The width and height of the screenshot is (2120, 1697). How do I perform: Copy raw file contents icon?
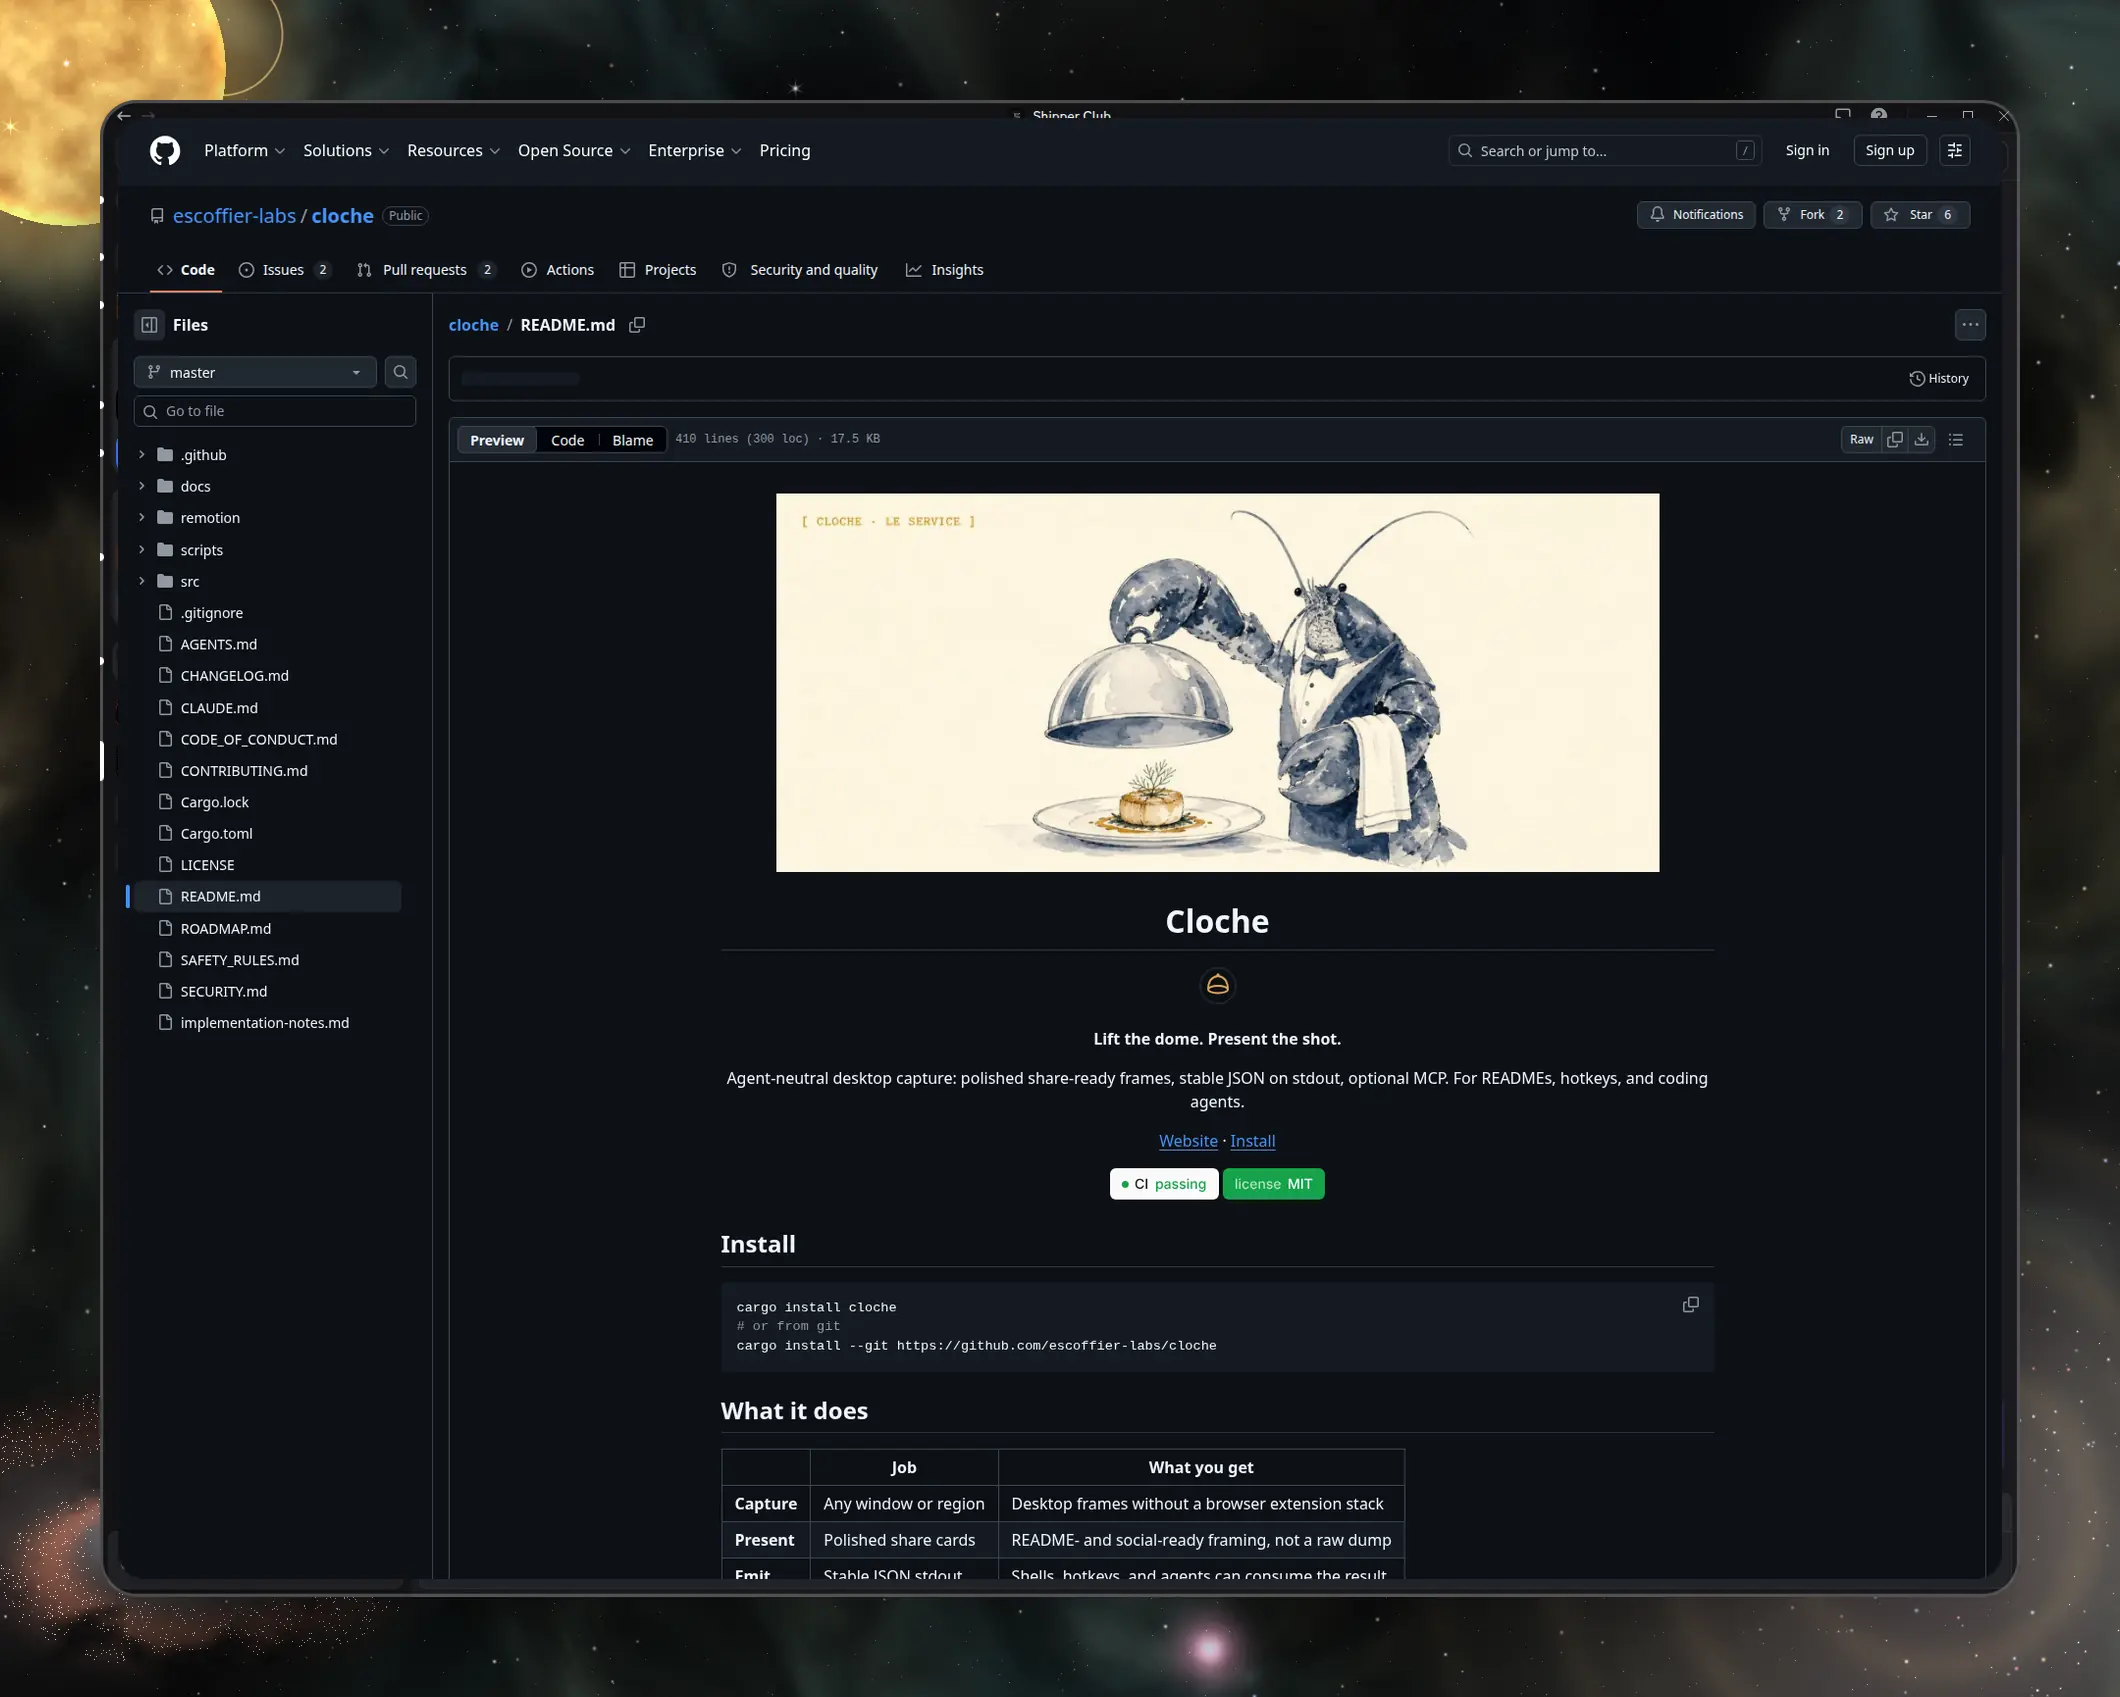pyautogui.click(x=1894, y=440)
